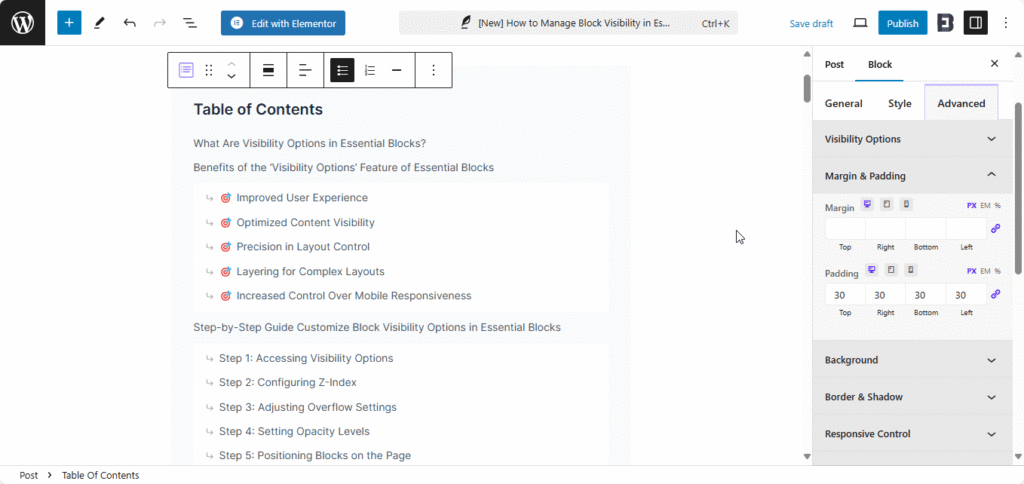
Task: Click the Padding Top input field
Action: pyautogui.click(x=845, y=295)
